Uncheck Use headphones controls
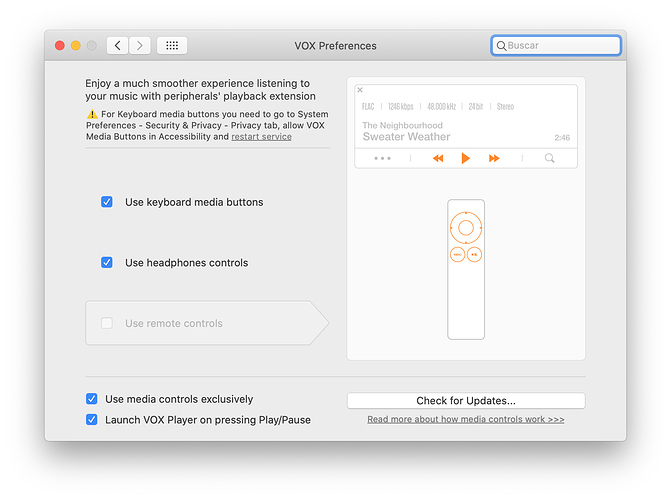671x500 pixels. (107, 262)
